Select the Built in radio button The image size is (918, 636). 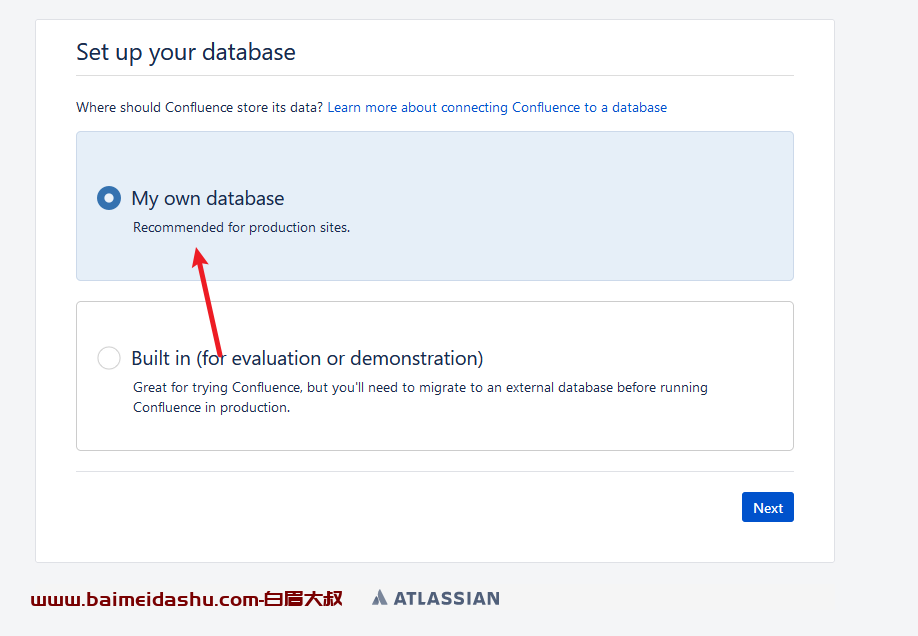pyautogui.click(x=109, y=358)
